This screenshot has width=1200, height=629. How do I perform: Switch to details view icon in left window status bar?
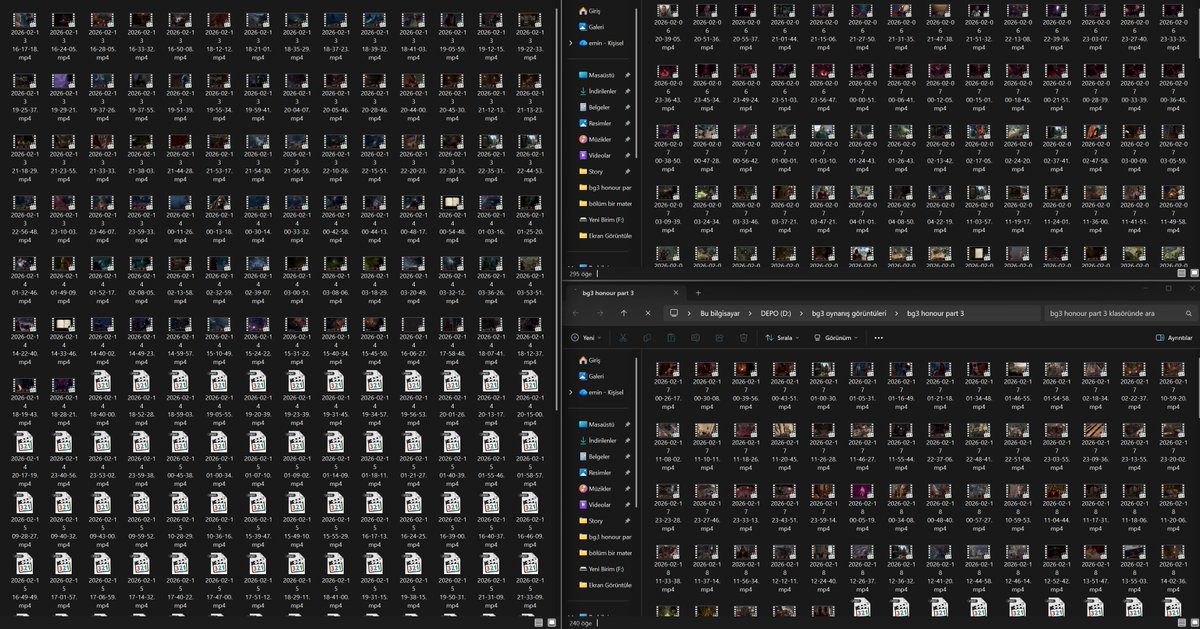[541, 622]
